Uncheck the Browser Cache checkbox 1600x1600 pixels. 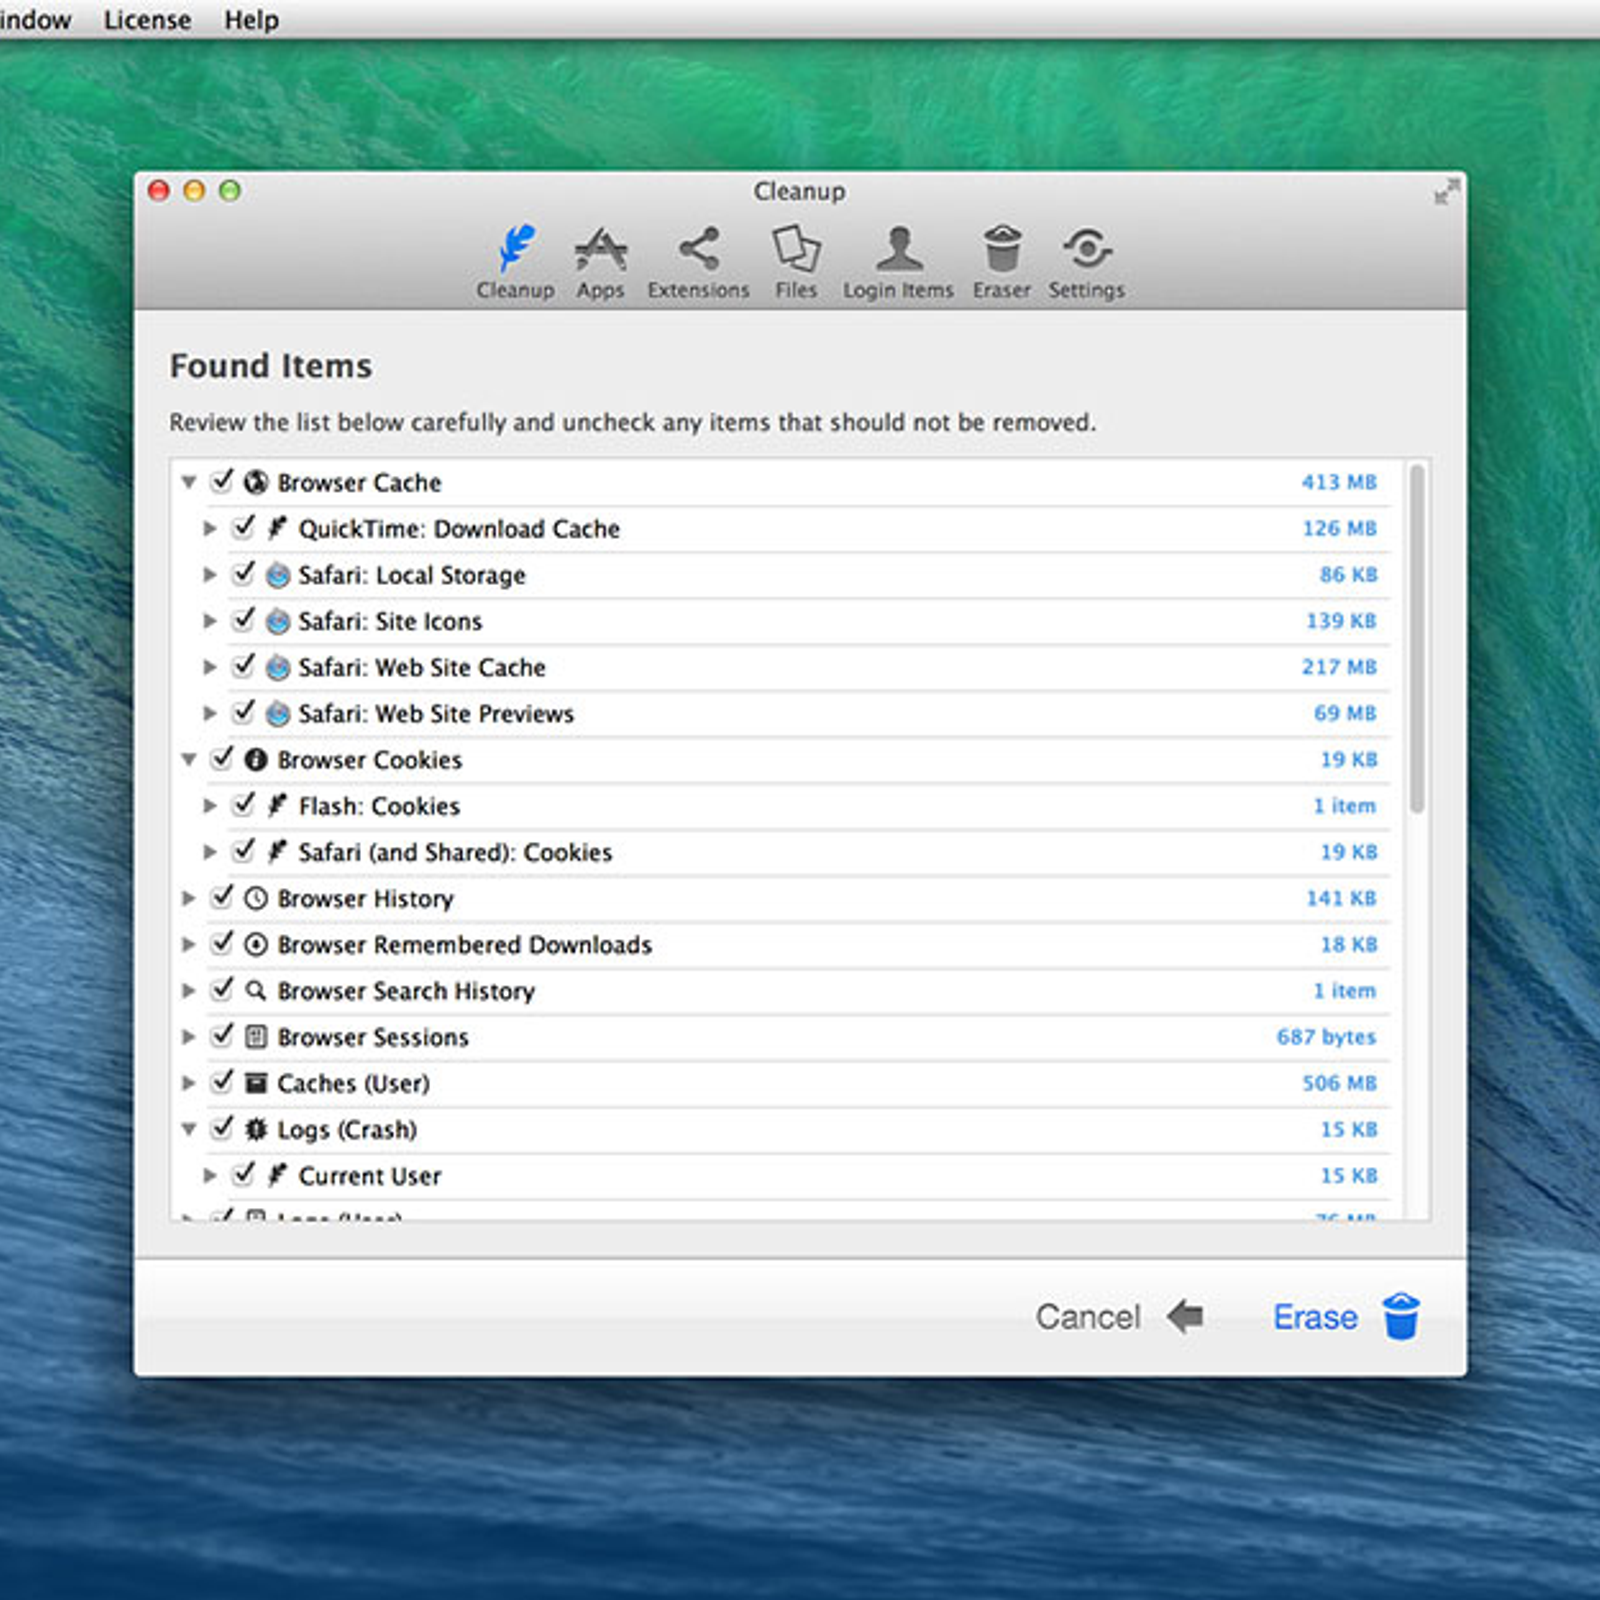[222, 481]
